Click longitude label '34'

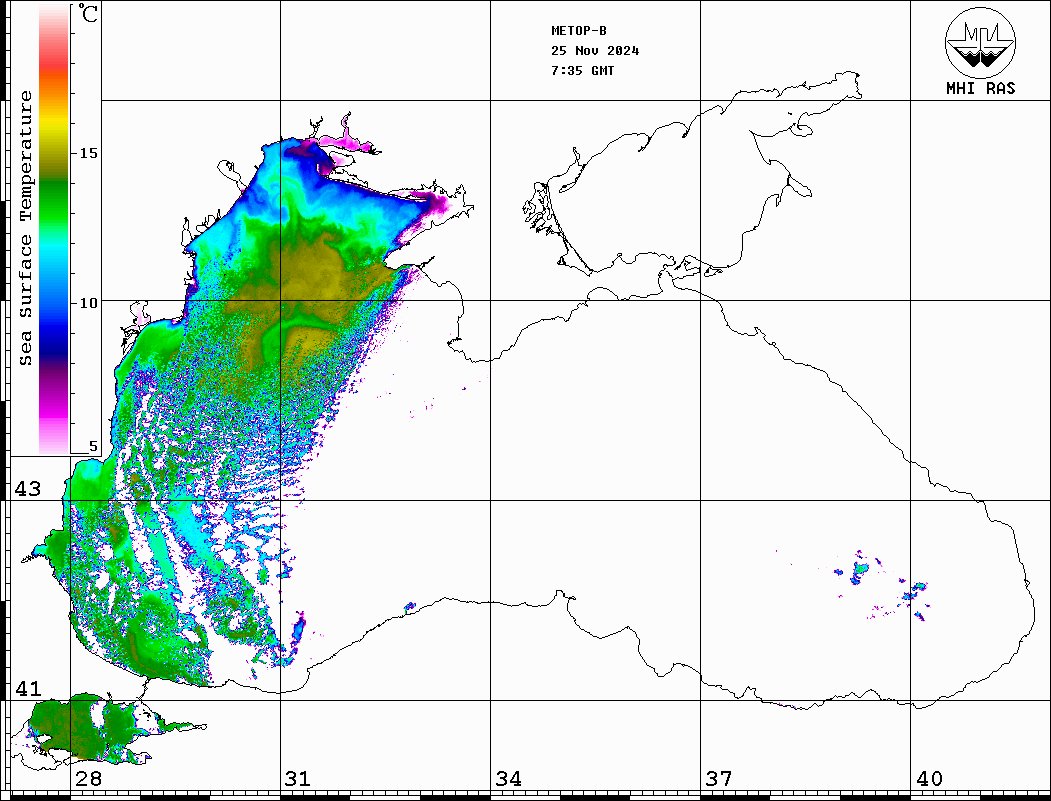tap(509, 779)
